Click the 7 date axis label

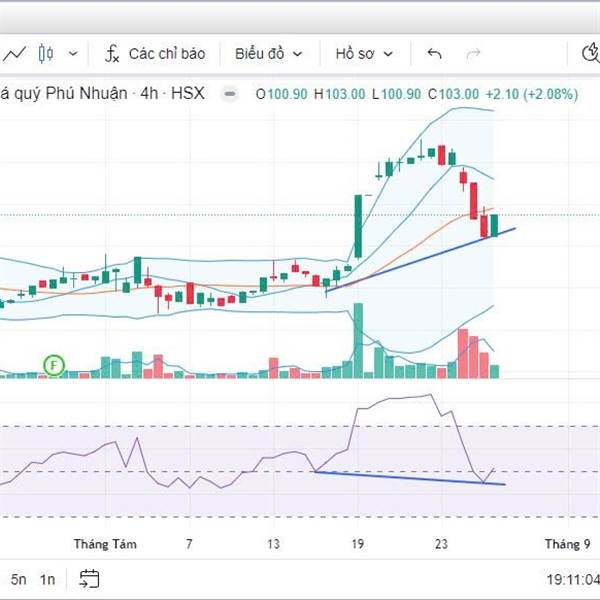[x=189, y=544]
